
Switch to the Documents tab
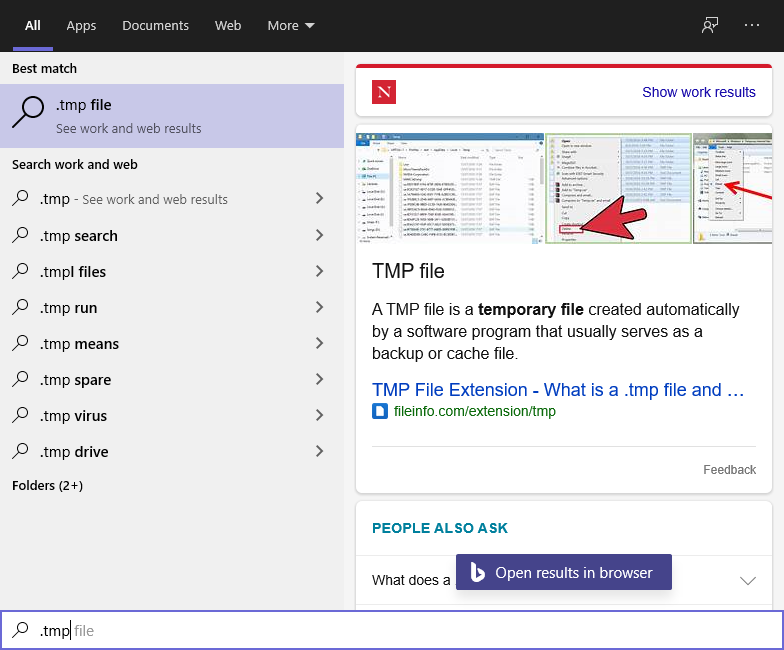(155, 26)
